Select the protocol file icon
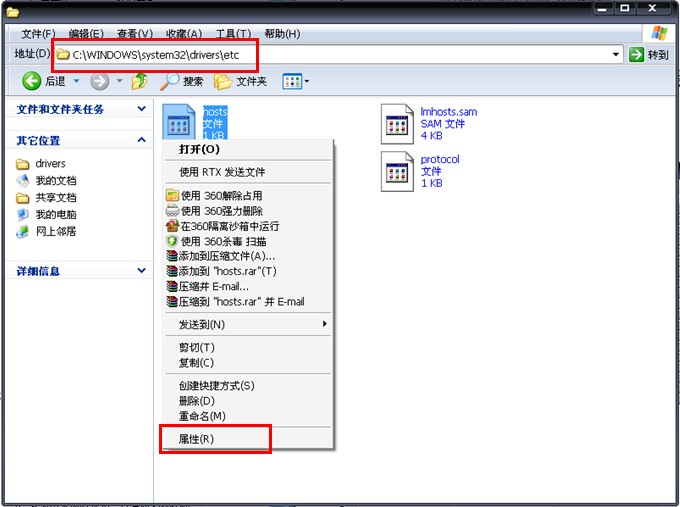This screenshot has width=680, height=507. point(397,172)
